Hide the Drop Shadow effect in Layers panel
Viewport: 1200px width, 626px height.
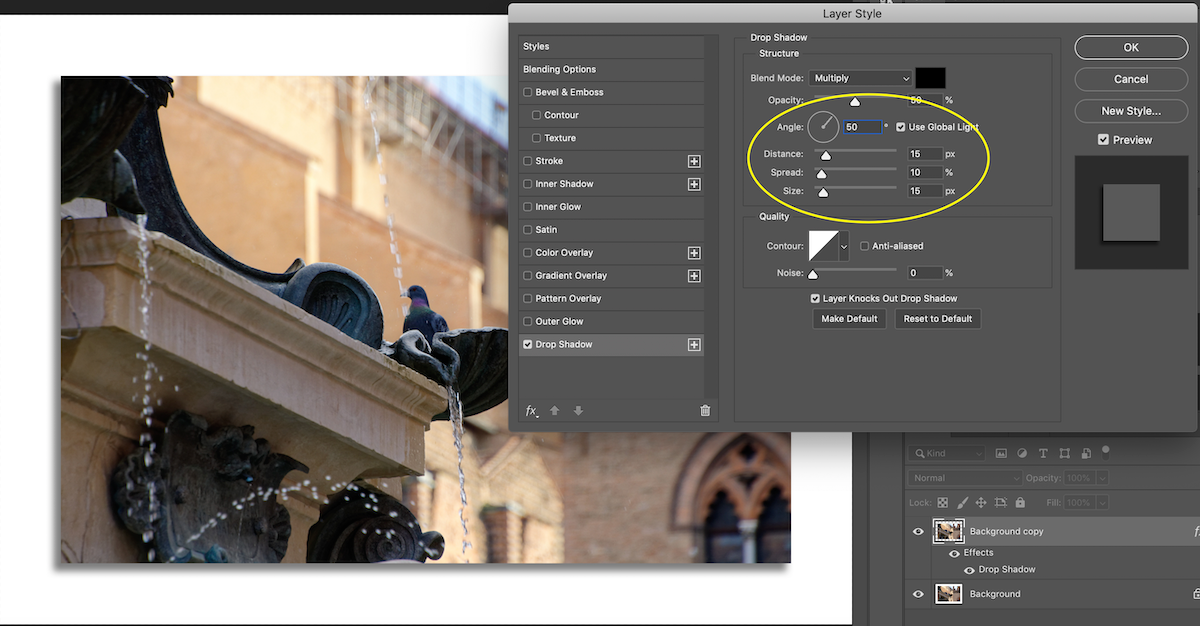coord(969,570)
